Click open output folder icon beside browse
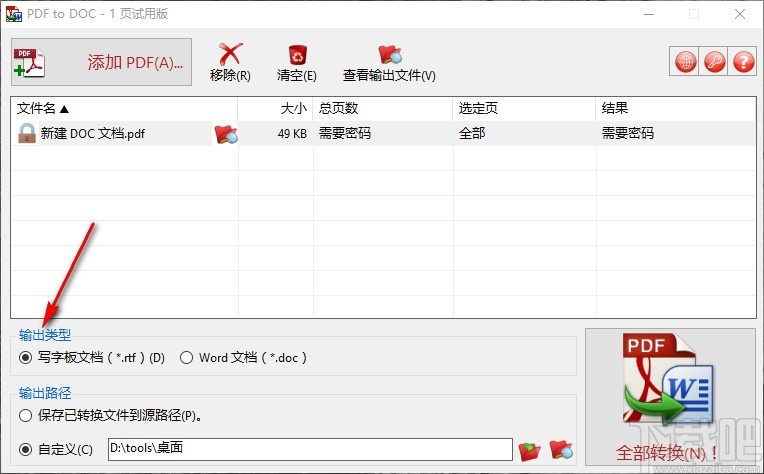This screenshot has width=764, height=474. pos(561,450)
